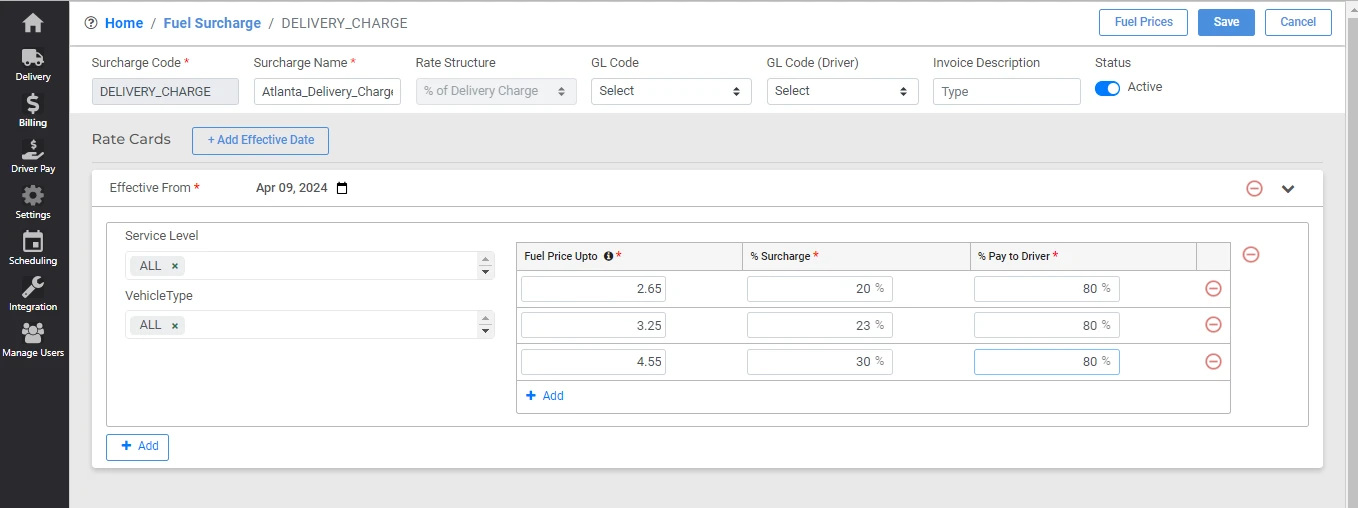Open the Scheduling calendar module

33,247
